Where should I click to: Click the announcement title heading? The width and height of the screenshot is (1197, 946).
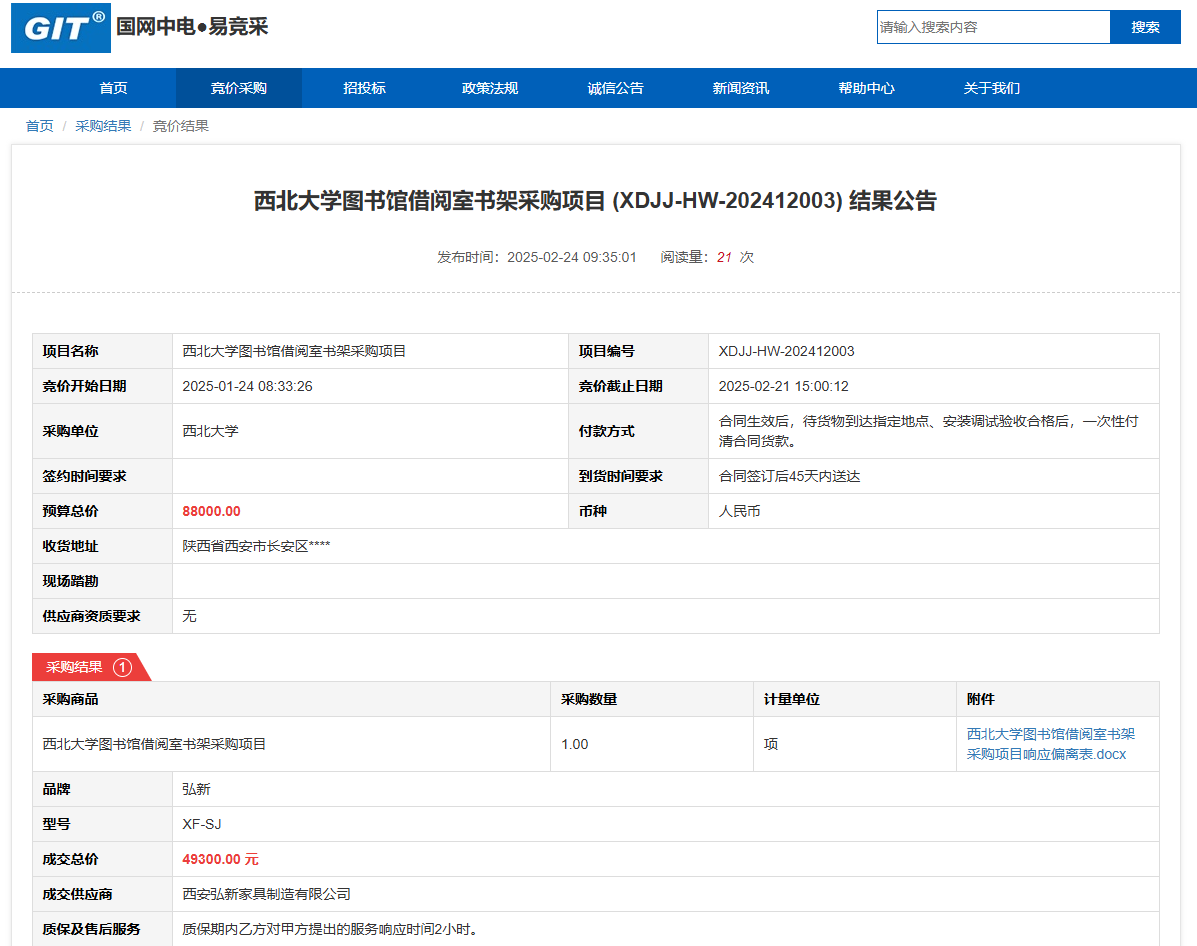tap(595, 201)
